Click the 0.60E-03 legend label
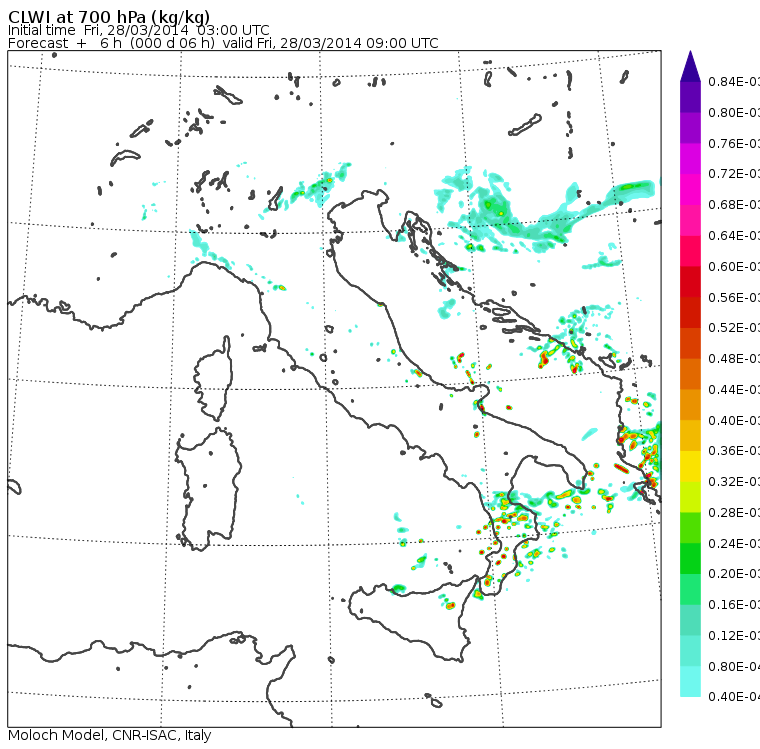 pos(734,267)
